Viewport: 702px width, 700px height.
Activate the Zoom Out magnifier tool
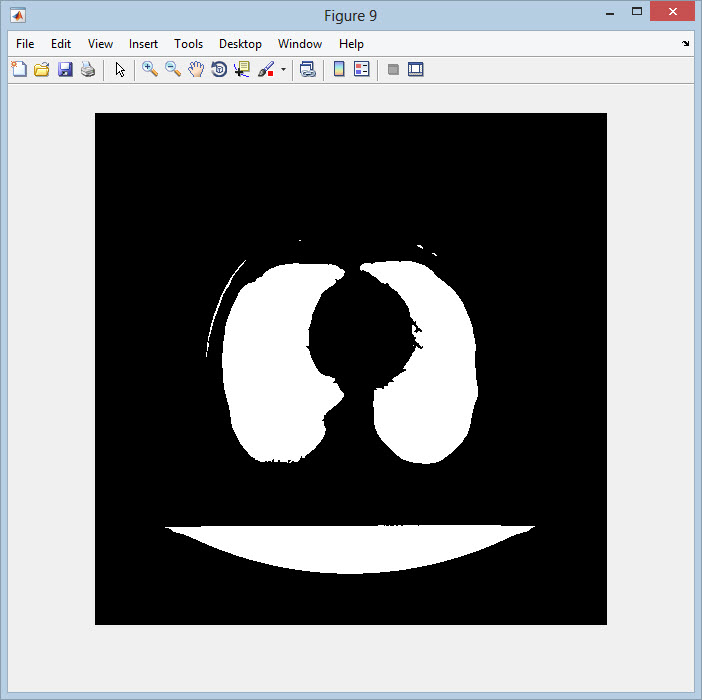click(173, 69)
